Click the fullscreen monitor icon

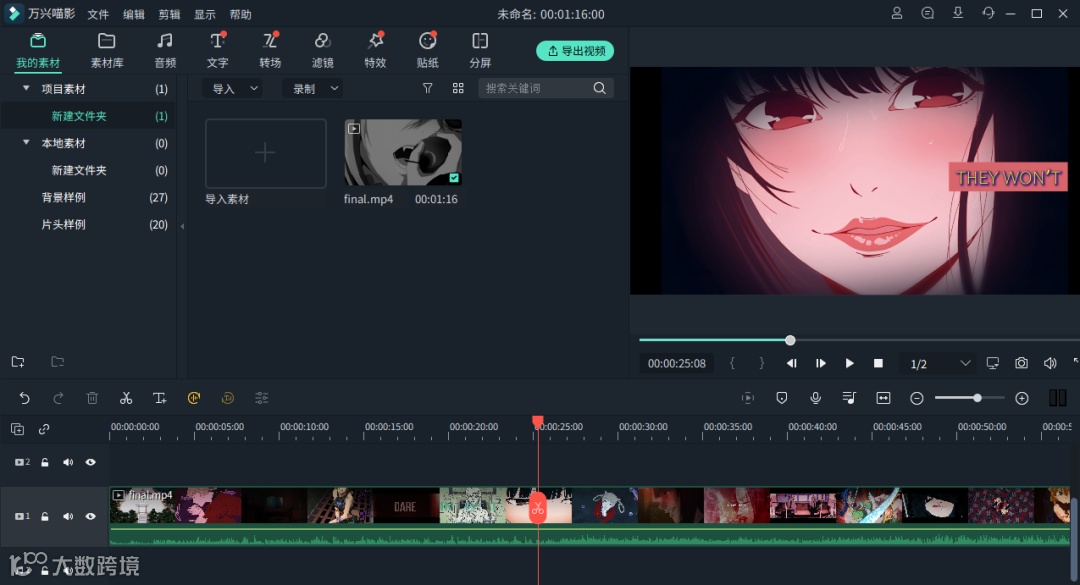993,363
